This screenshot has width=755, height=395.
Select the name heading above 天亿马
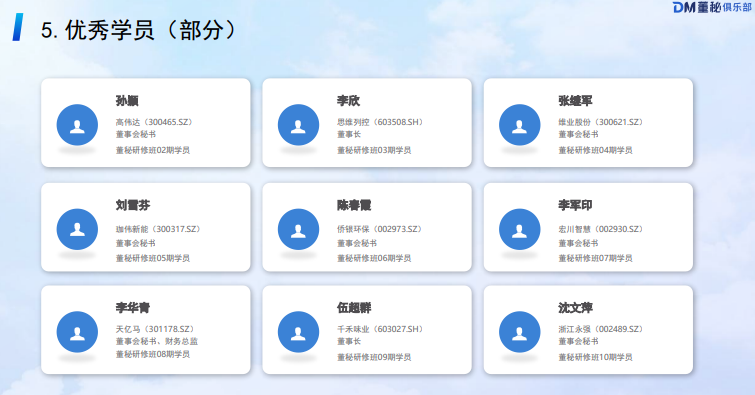click(x=132, y=308)
